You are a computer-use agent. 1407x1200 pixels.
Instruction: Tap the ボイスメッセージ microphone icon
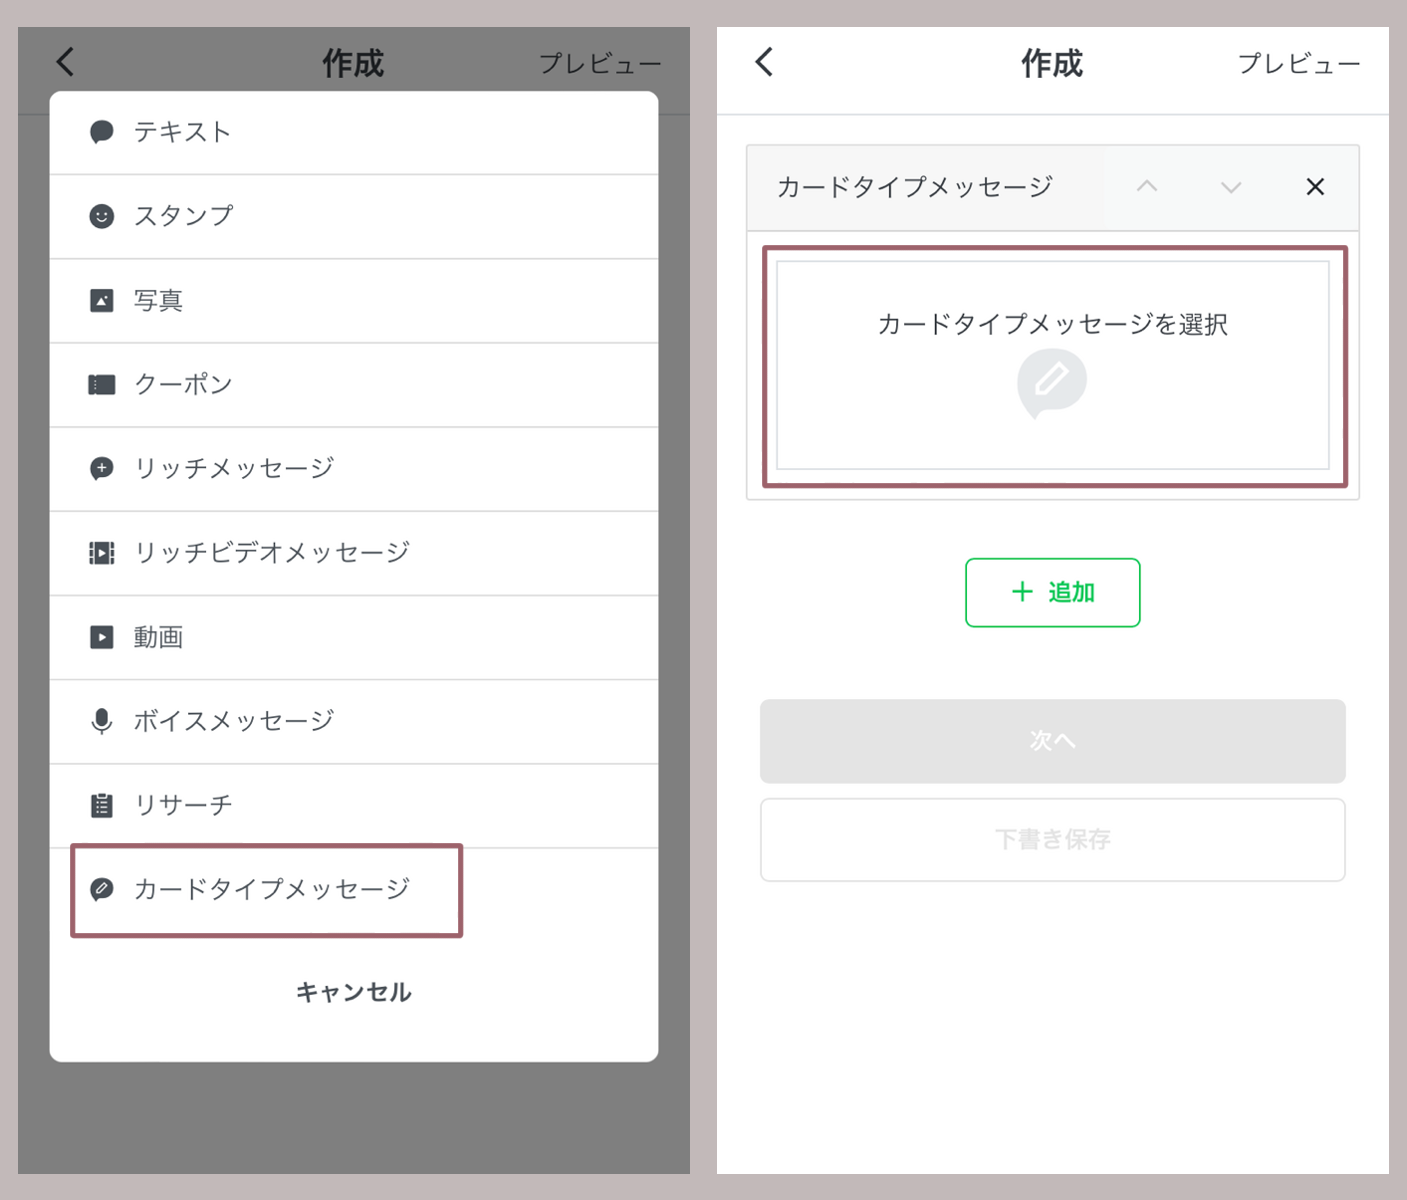tap(102, 721)
